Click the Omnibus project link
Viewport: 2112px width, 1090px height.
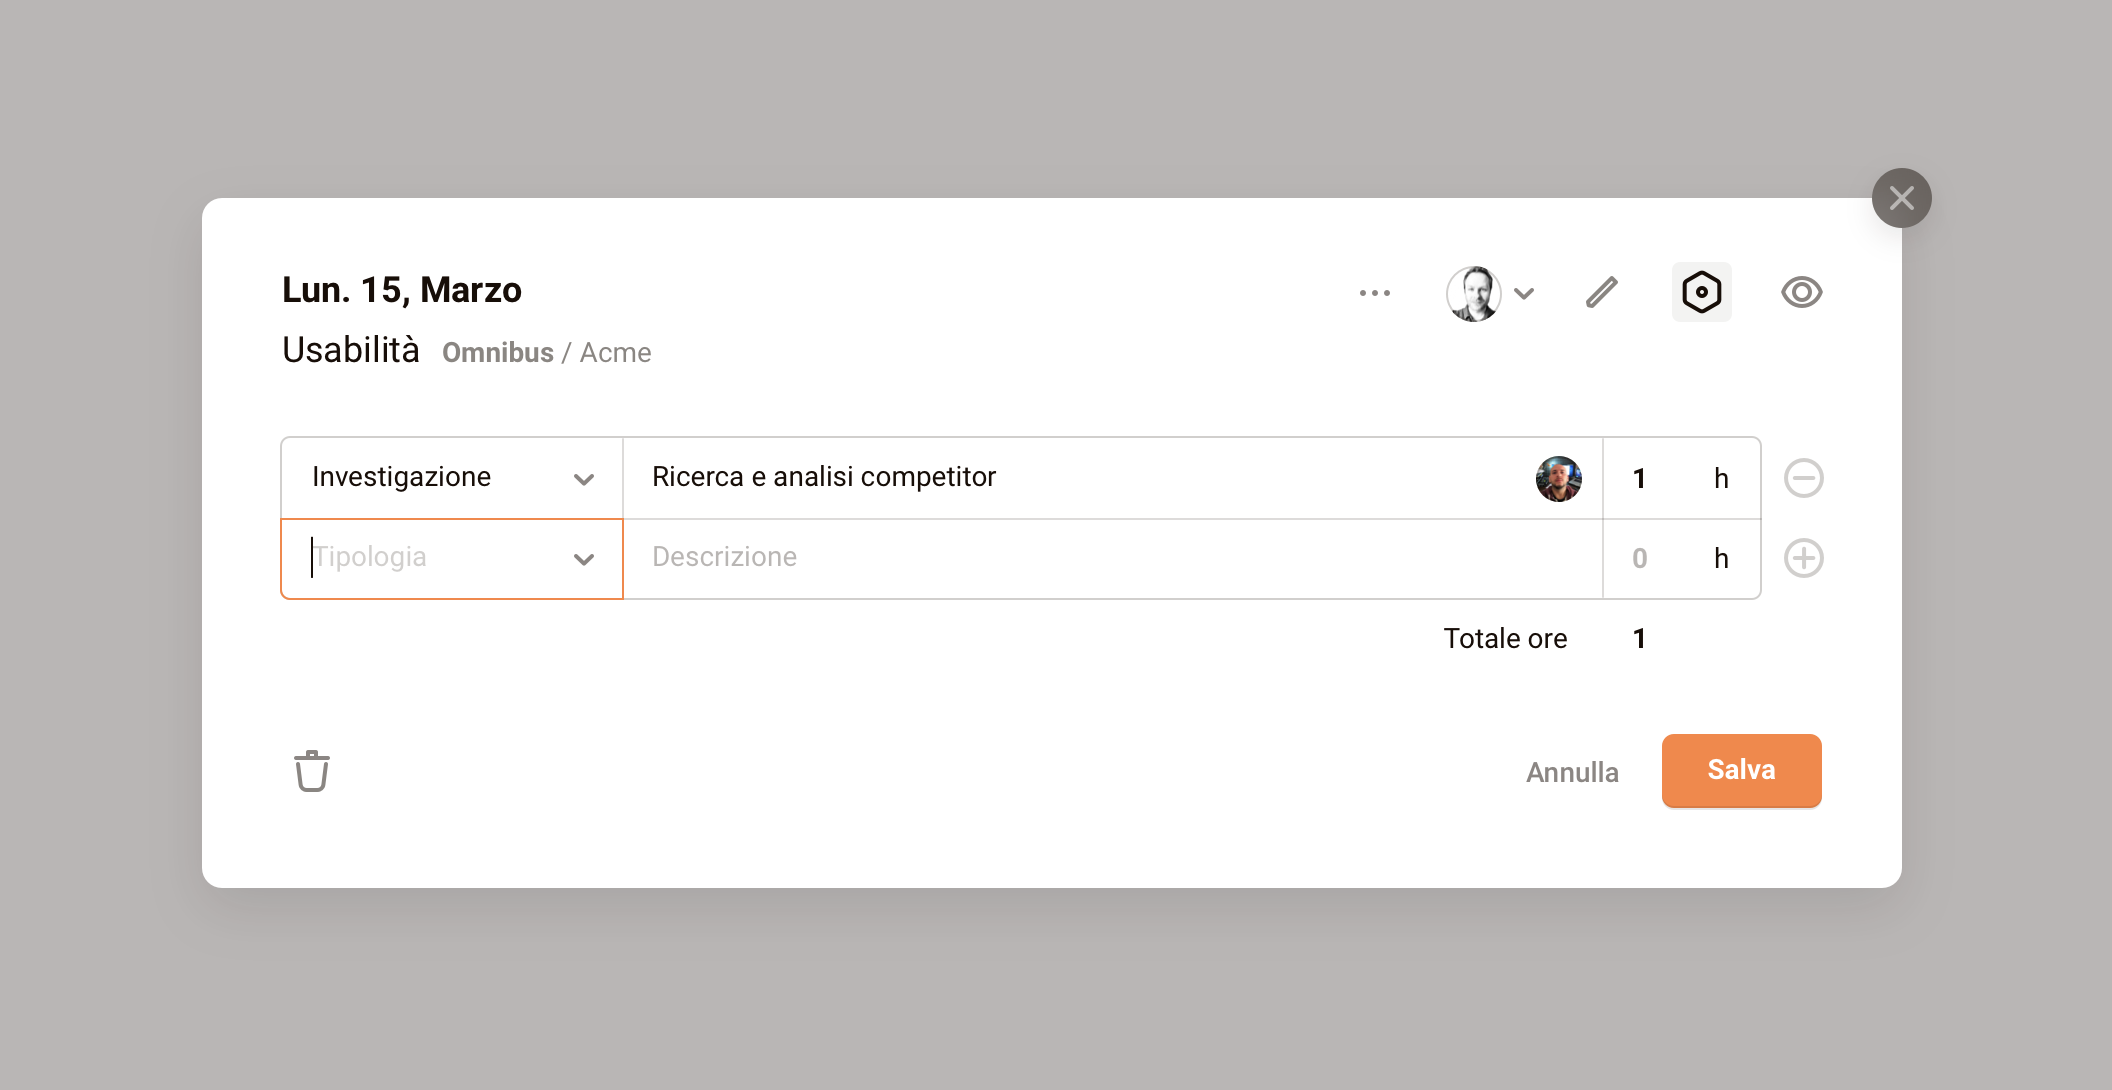click(497, 353)
